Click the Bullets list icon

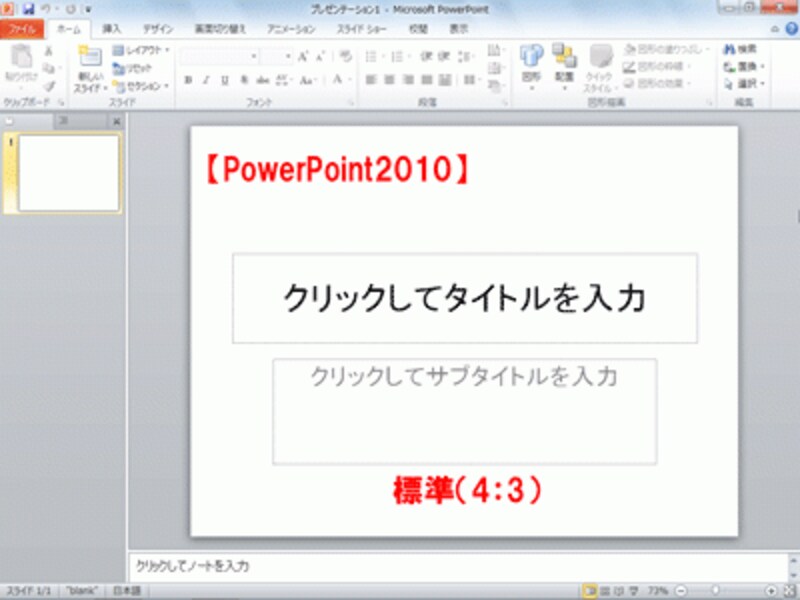pos(371,56)
